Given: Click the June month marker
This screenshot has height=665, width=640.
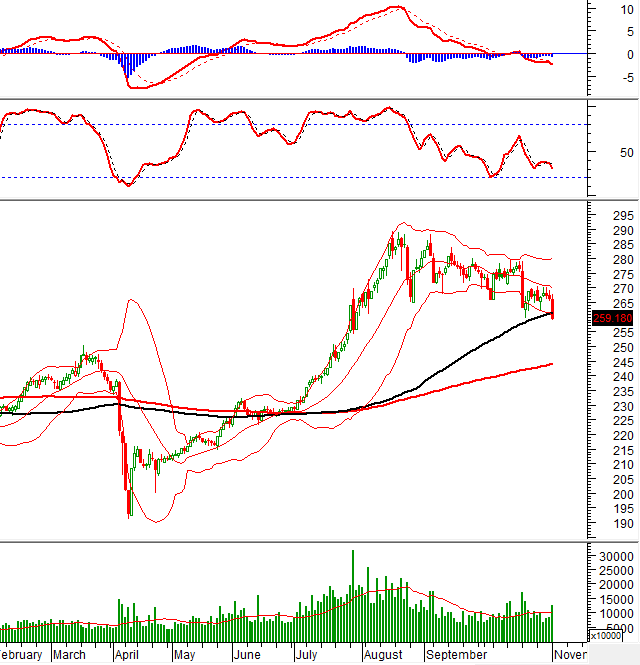Looking at the screenshot, I should click(245, 655).
